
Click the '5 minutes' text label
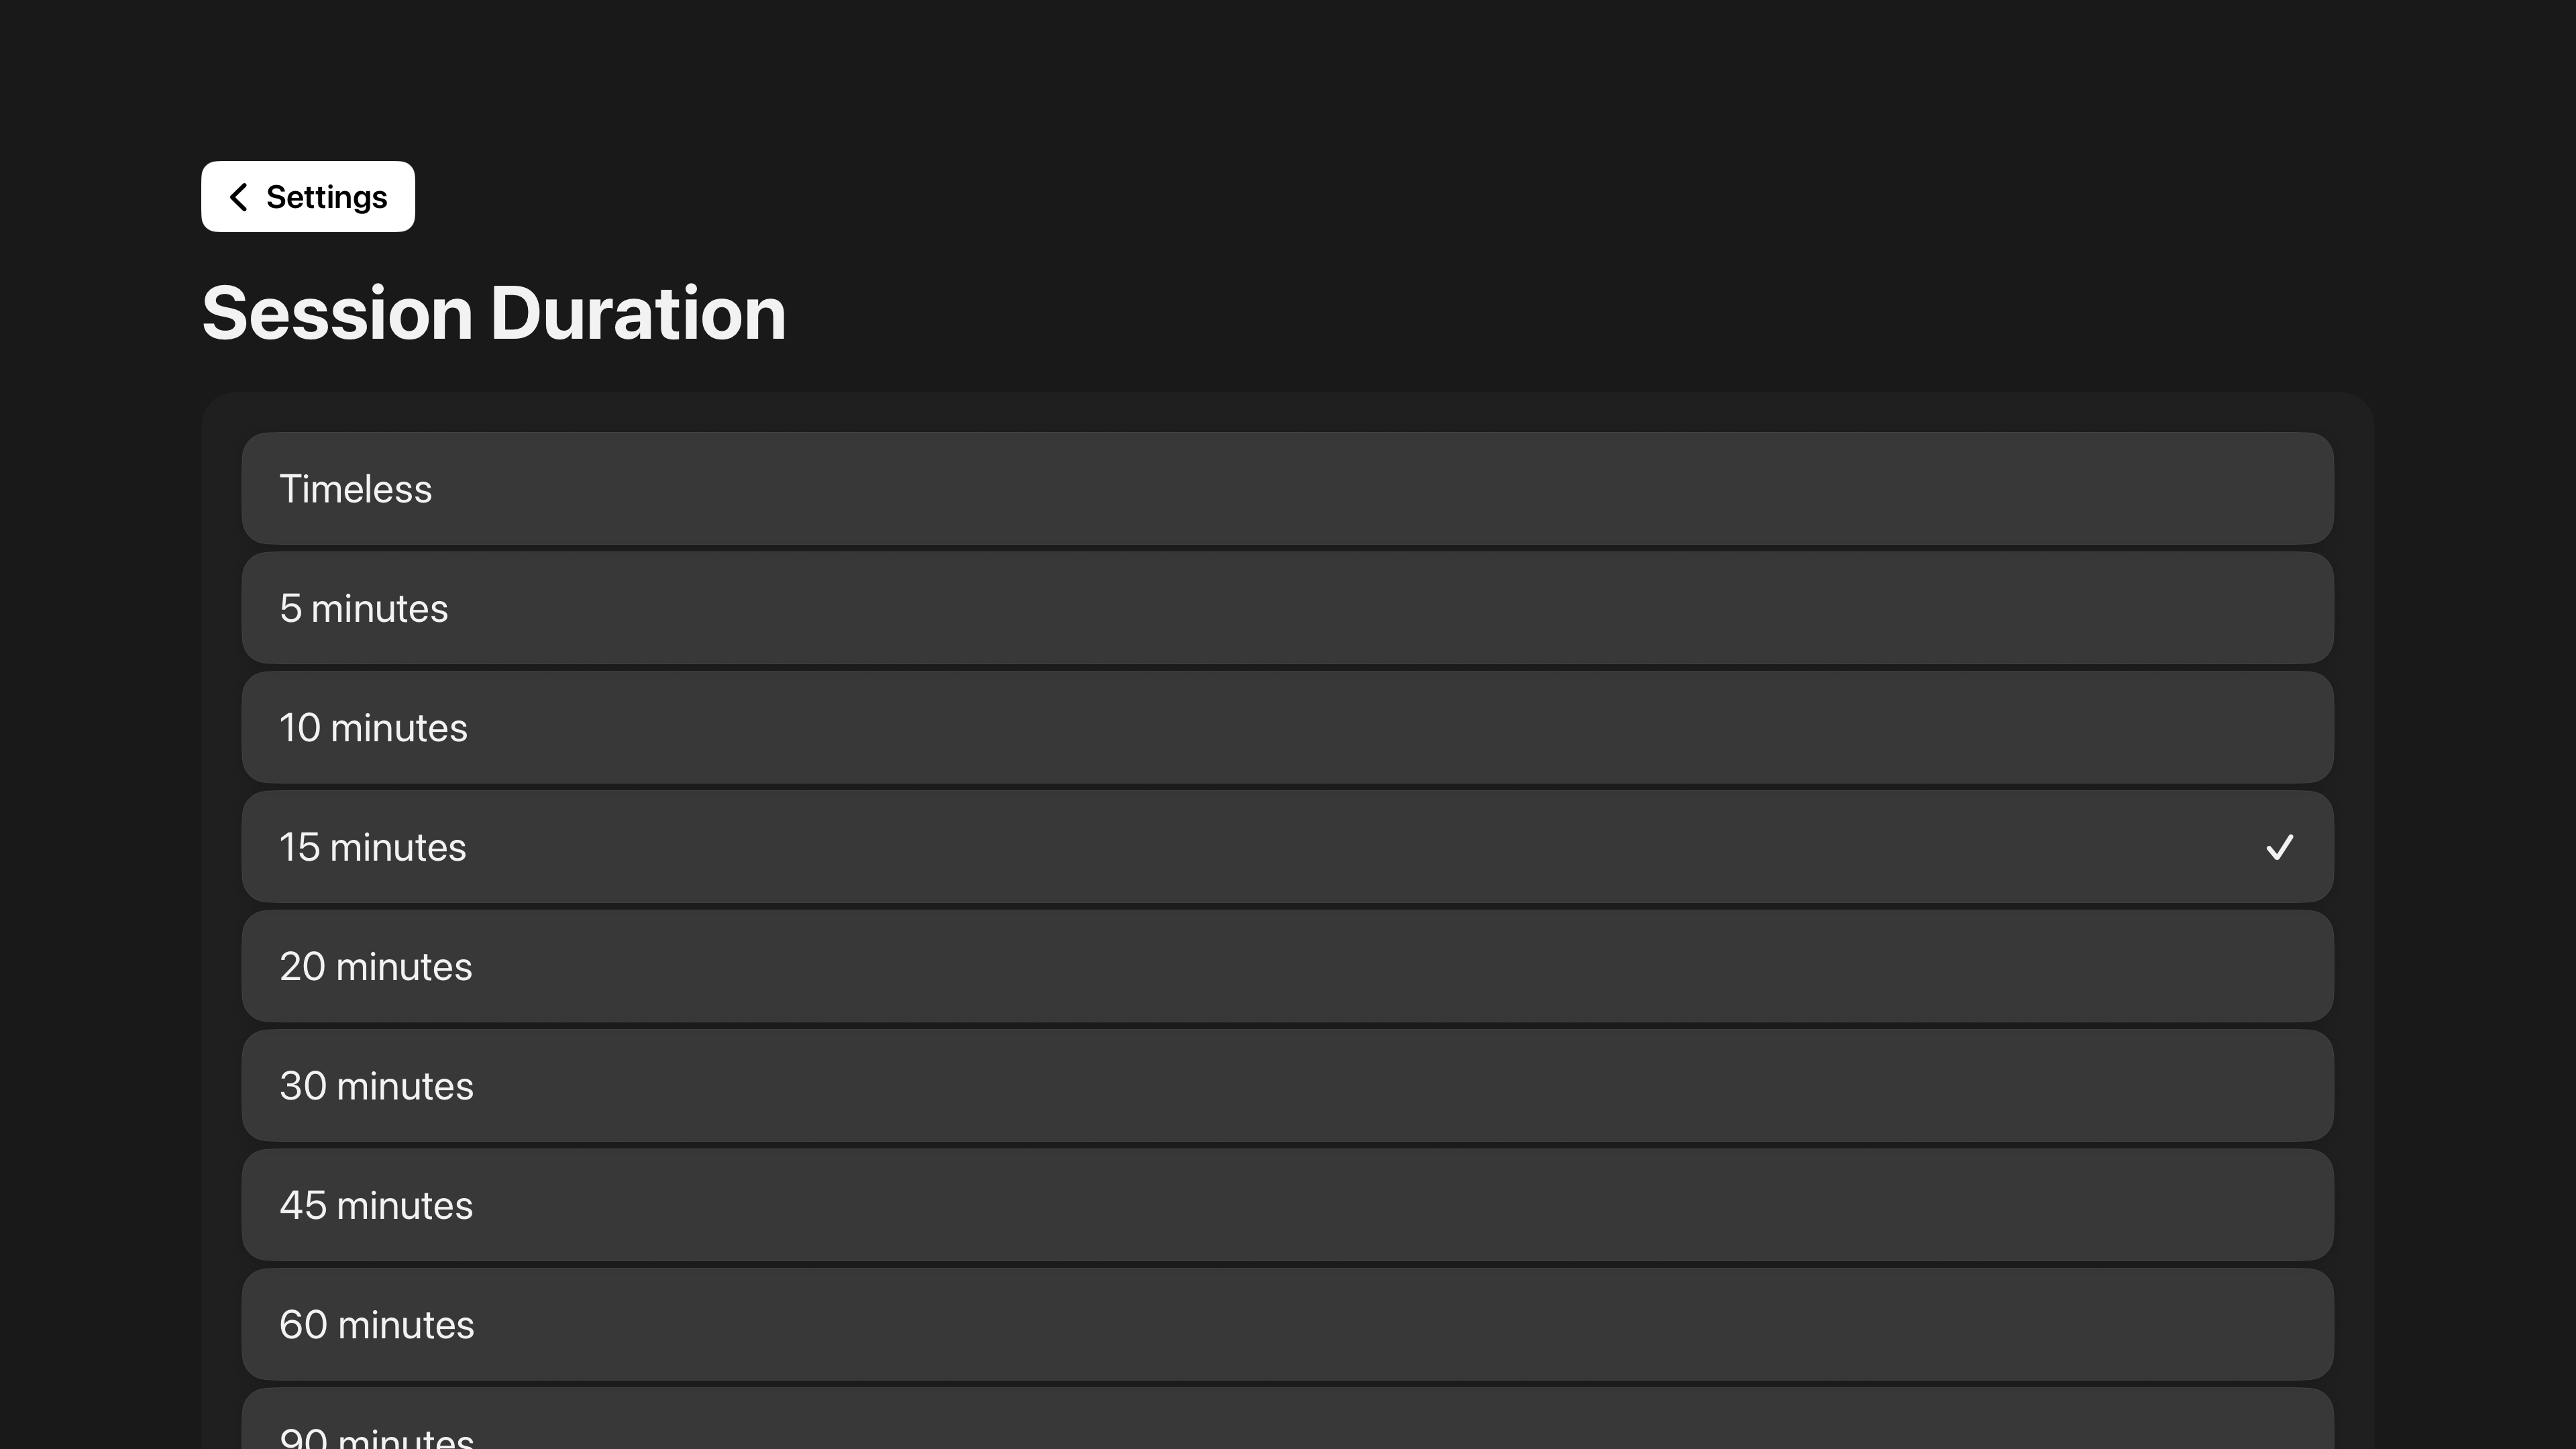[x=363, y=608]
